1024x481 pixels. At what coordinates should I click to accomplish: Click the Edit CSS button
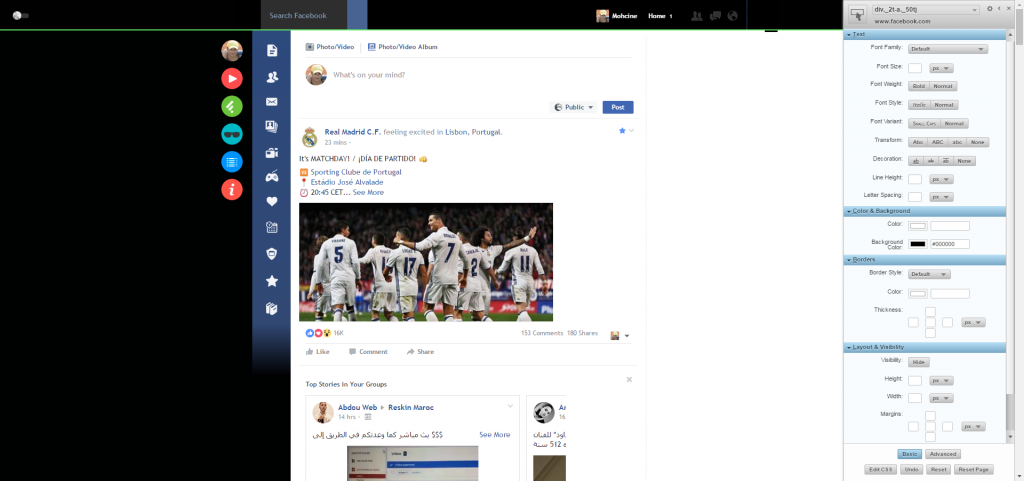[880, 469]
